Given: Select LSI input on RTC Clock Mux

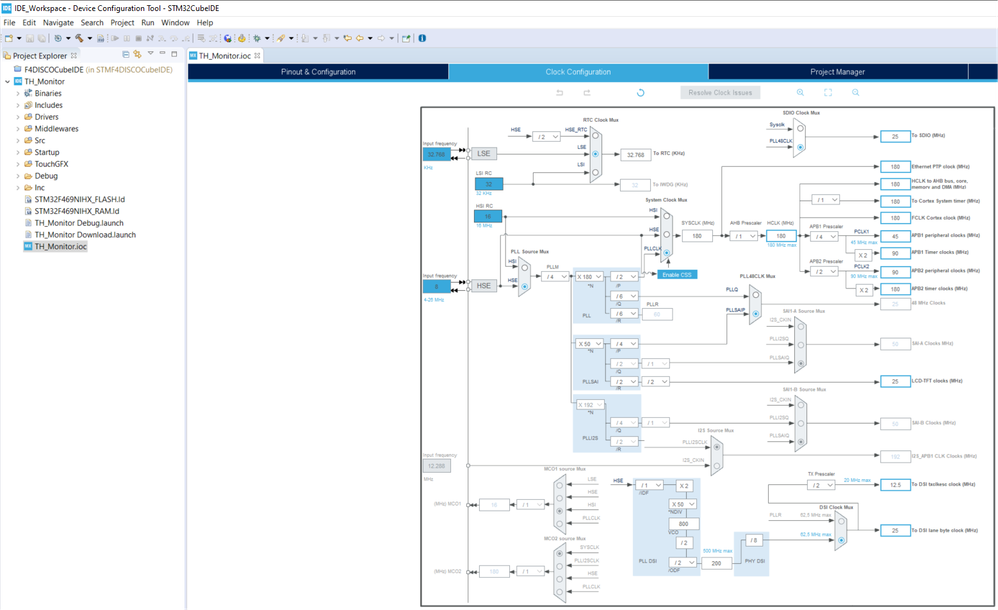Looking at the screenshot, I should click(x=596, y=172).
